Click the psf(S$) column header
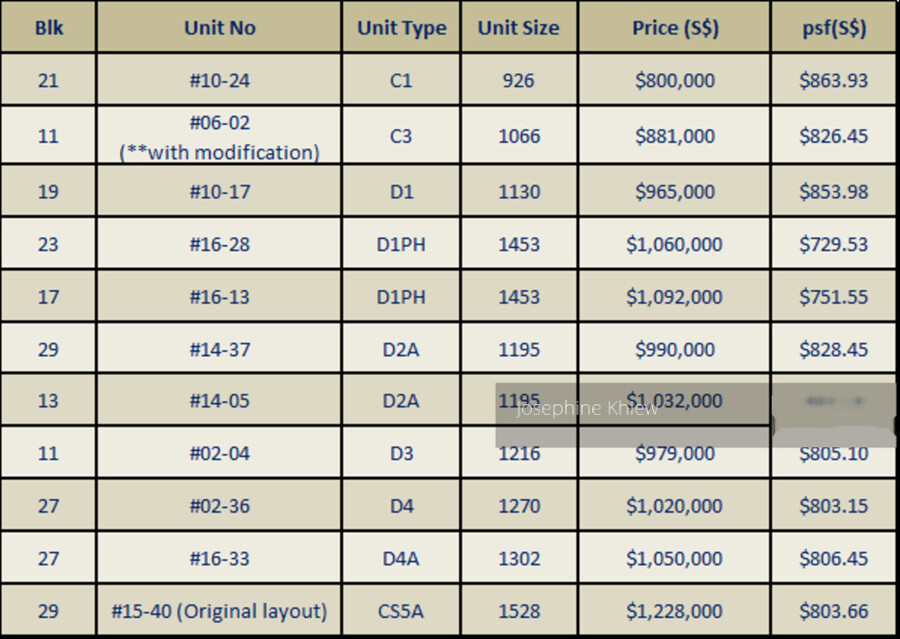900x639 pixels. coord(833,28)
